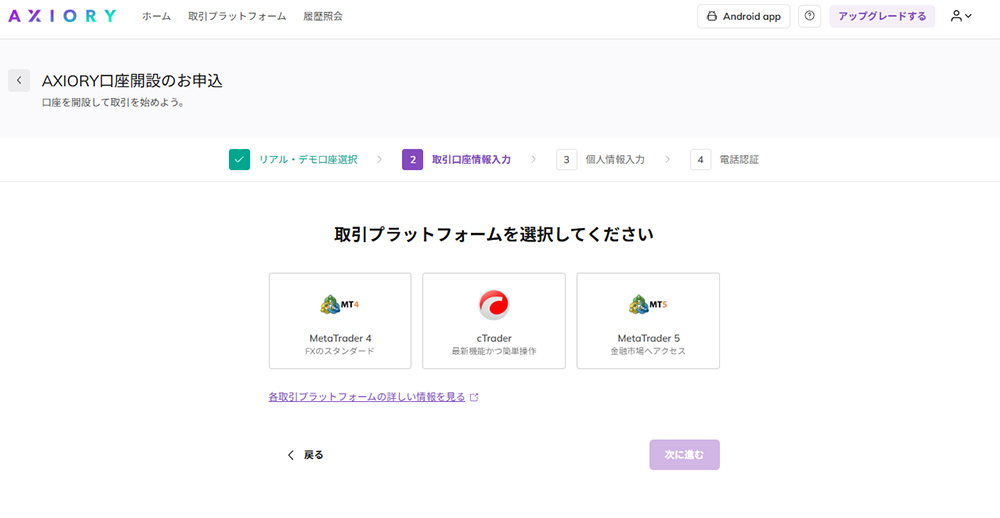
Task: Open the user account menu
Action: coord(960,17)
